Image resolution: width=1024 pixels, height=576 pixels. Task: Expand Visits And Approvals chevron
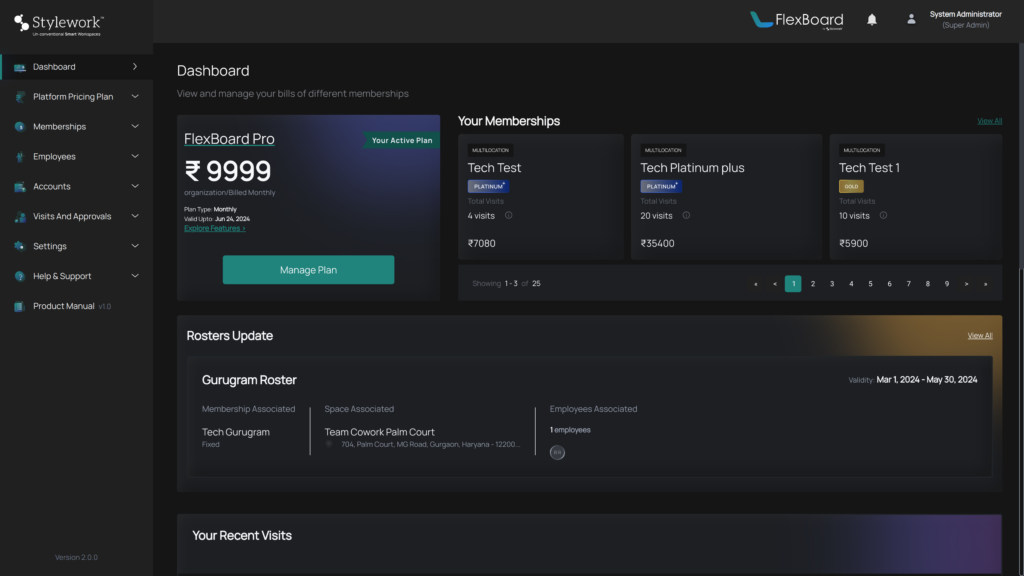click(x=135, y=216)
